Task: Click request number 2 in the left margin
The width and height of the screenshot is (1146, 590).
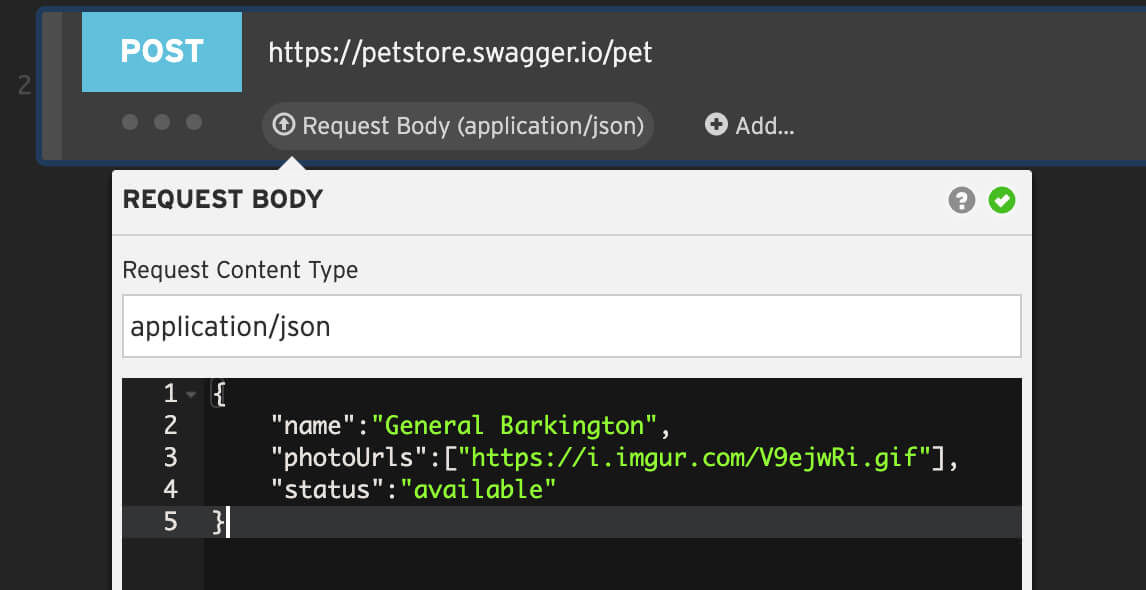Action: (22, 85)
